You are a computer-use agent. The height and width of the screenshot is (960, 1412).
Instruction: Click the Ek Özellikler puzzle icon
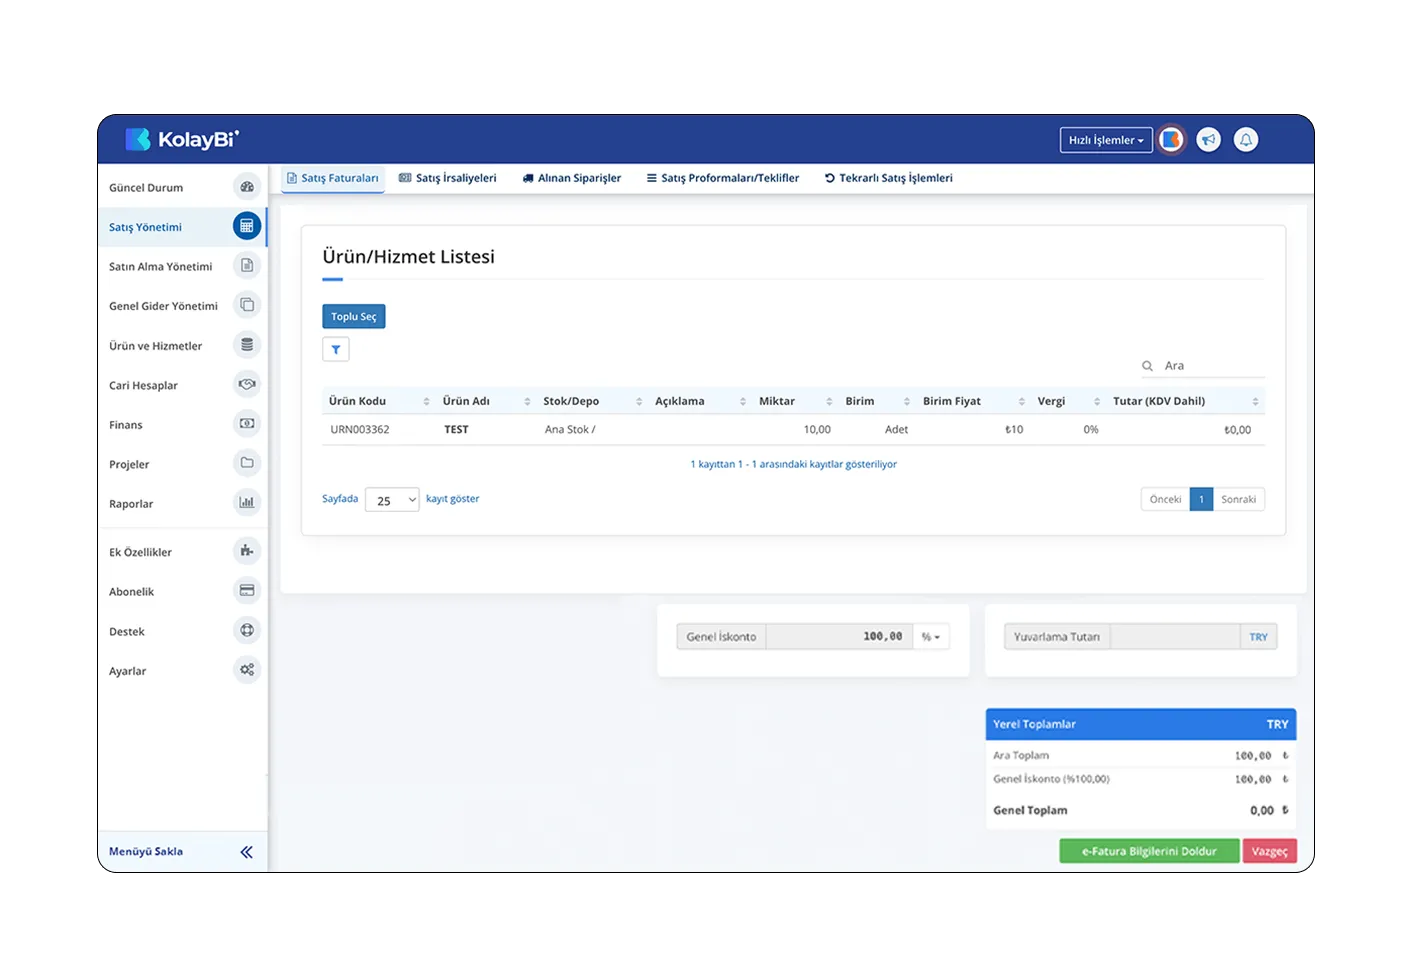(247, 551)
